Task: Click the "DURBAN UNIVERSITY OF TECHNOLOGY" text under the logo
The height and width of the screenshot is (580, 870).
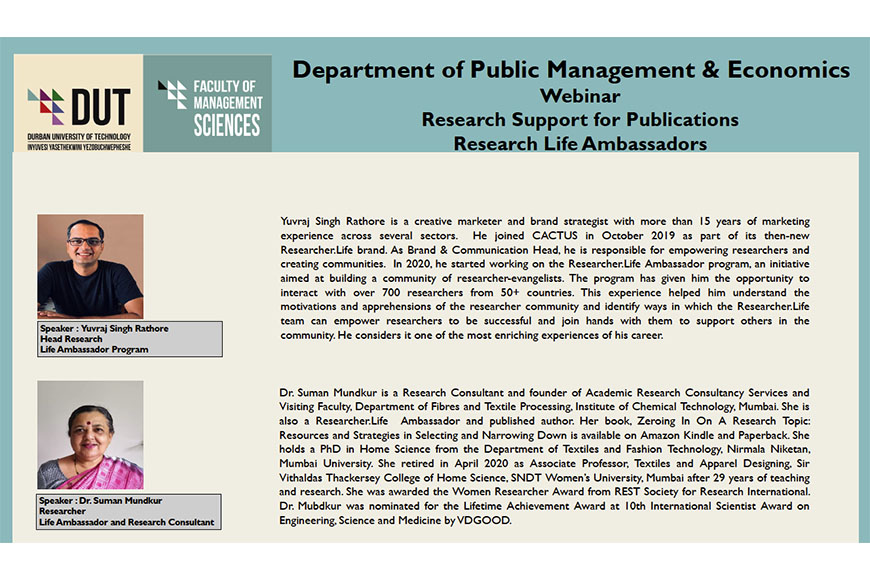Action: [79, 137]
